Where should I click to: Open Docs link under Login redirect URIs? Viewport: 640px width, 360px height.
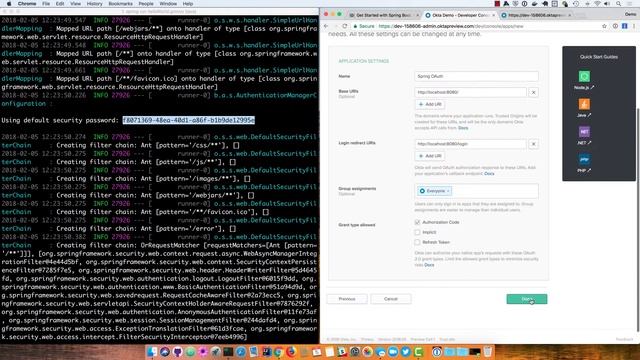tap(489, 174)
